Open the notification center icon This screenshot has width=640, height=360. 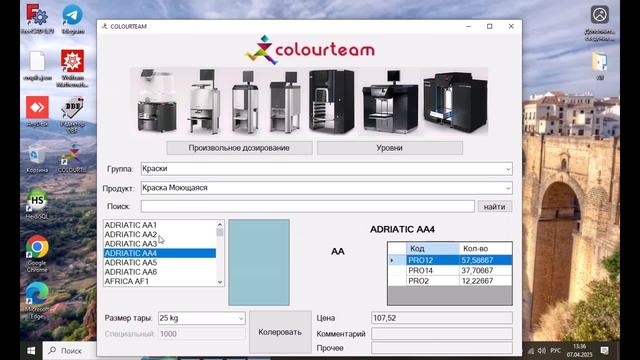(604, 351)
